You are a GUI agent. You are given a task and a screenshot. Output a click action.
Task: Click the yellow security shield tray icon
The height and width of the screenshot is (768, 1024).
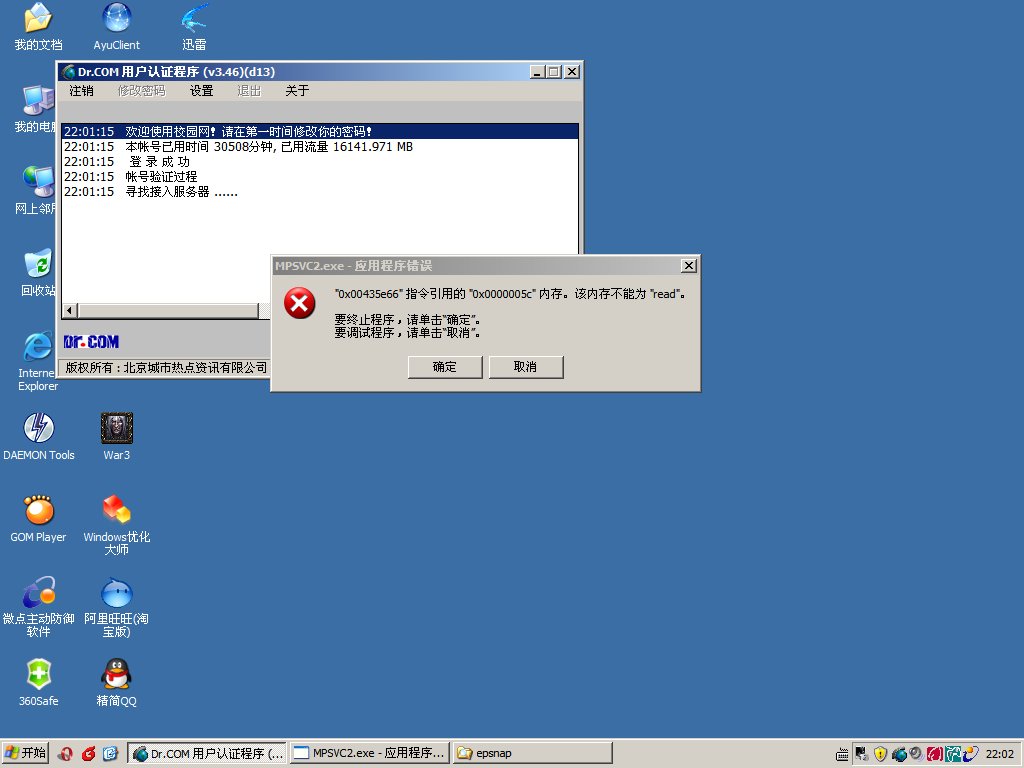pyautogui.click(x=880, y=754)
